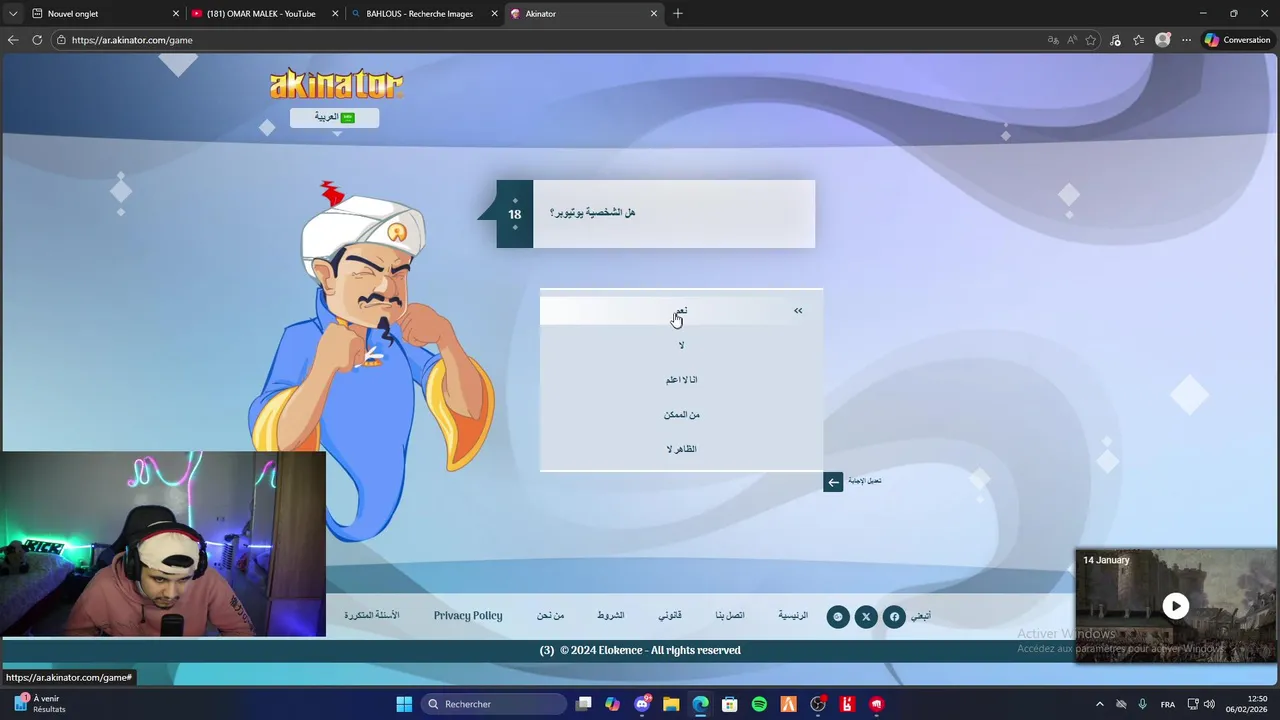Answer "نعم" (yes) to the question

coord(681,311)
